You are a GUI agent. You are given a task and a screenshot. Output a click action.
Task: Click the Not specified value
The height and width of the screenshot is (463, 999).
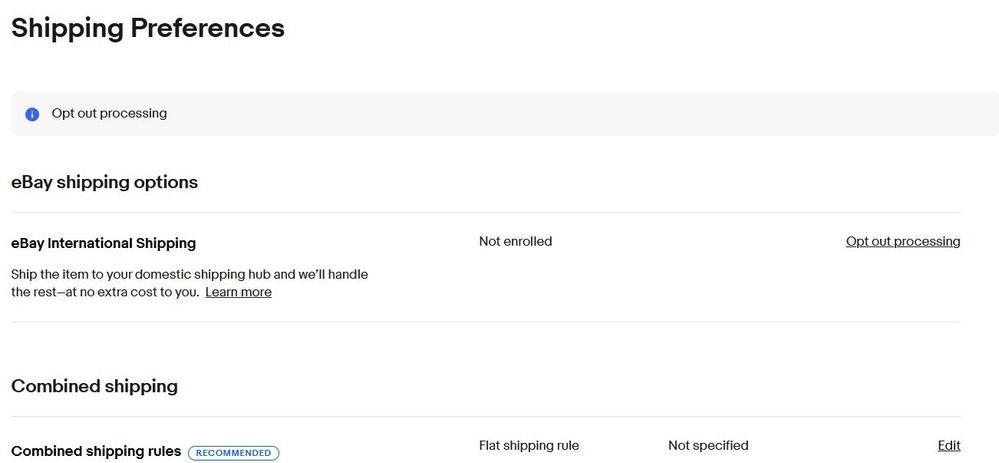(x=708, y=445)
